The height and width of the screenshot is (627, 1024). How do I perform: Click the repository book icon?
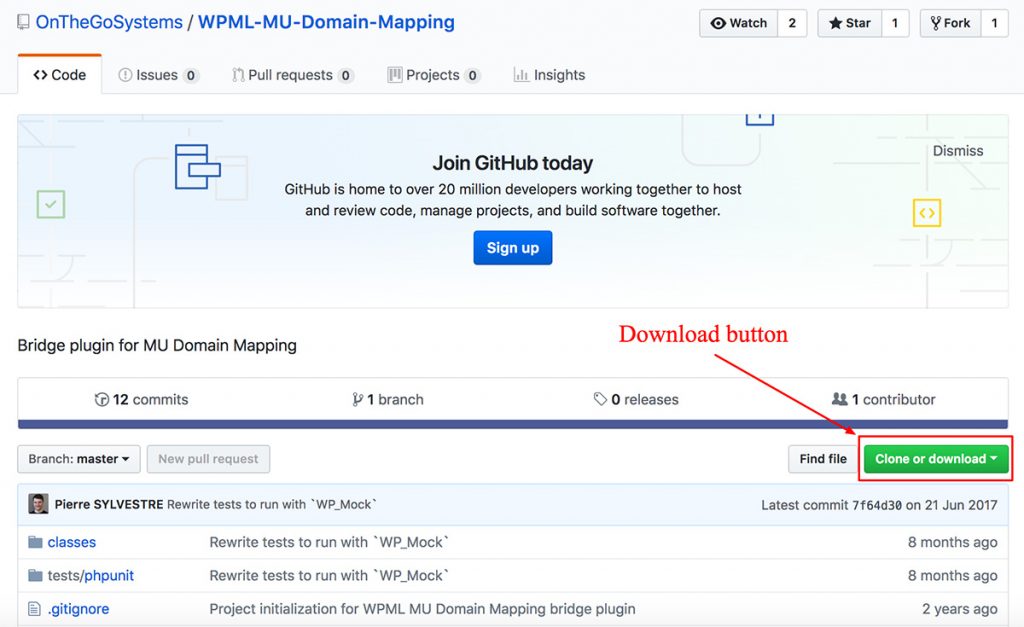pos(24,22)
